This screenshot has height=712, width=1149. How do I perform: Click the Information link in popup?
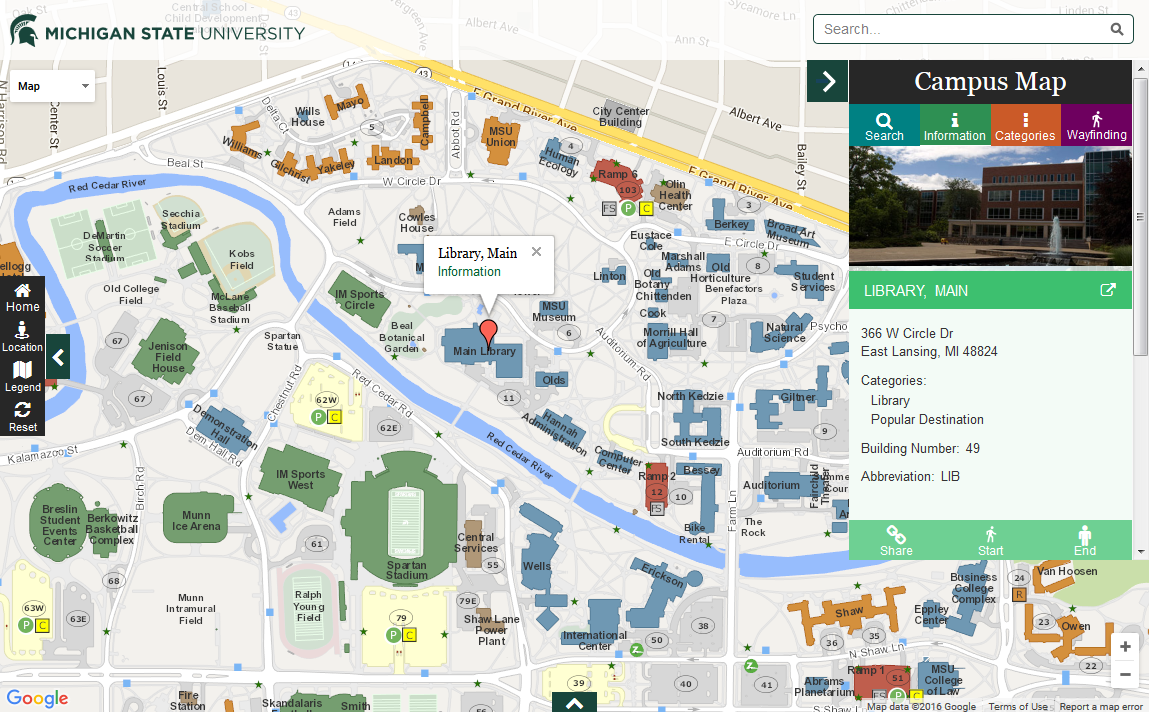point(469,271)
